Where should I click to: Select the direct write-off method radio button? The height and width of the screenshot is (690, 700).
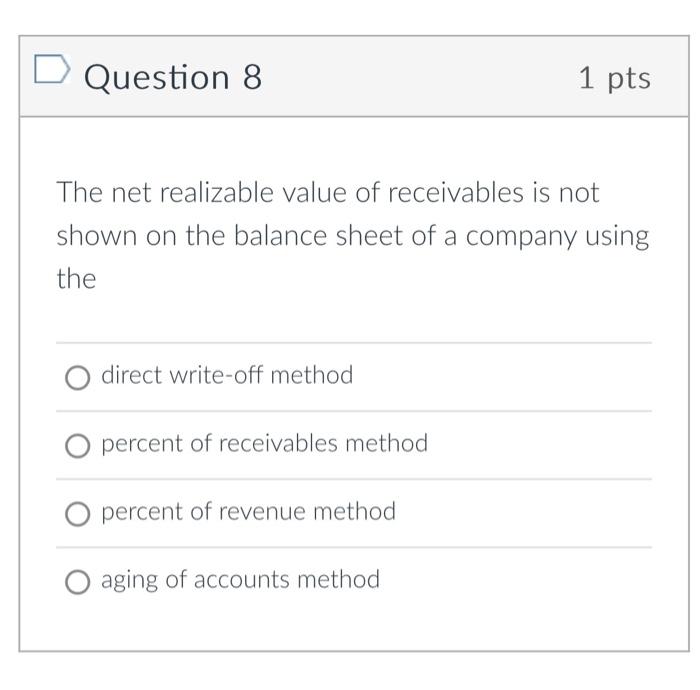(x=77, y=377)
